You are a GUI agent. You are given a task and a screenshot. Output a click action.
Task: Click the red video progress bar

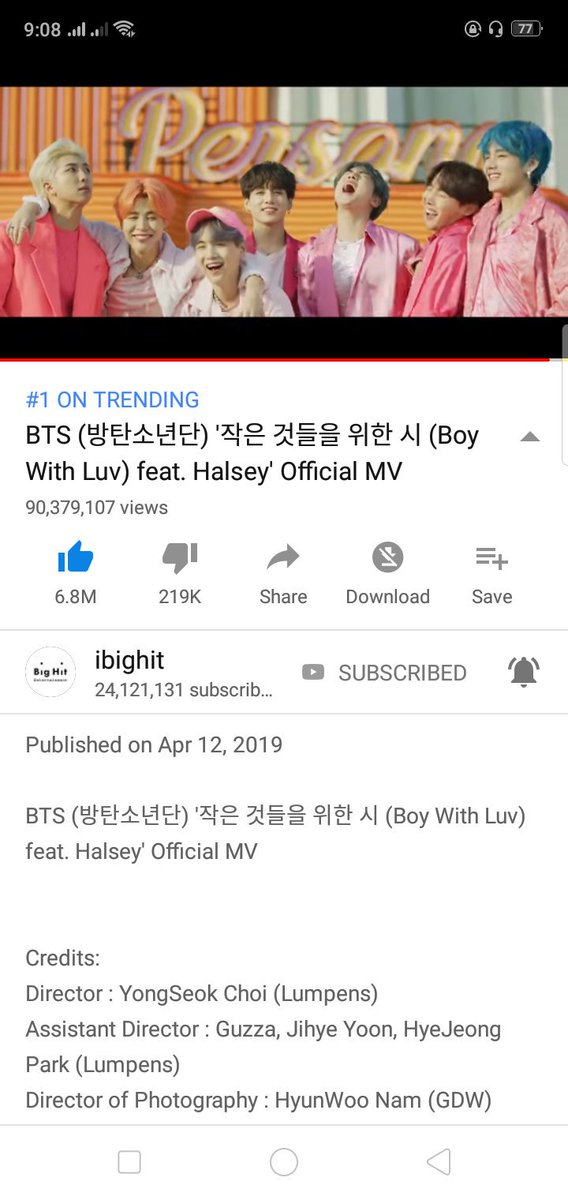click(275, 359)
